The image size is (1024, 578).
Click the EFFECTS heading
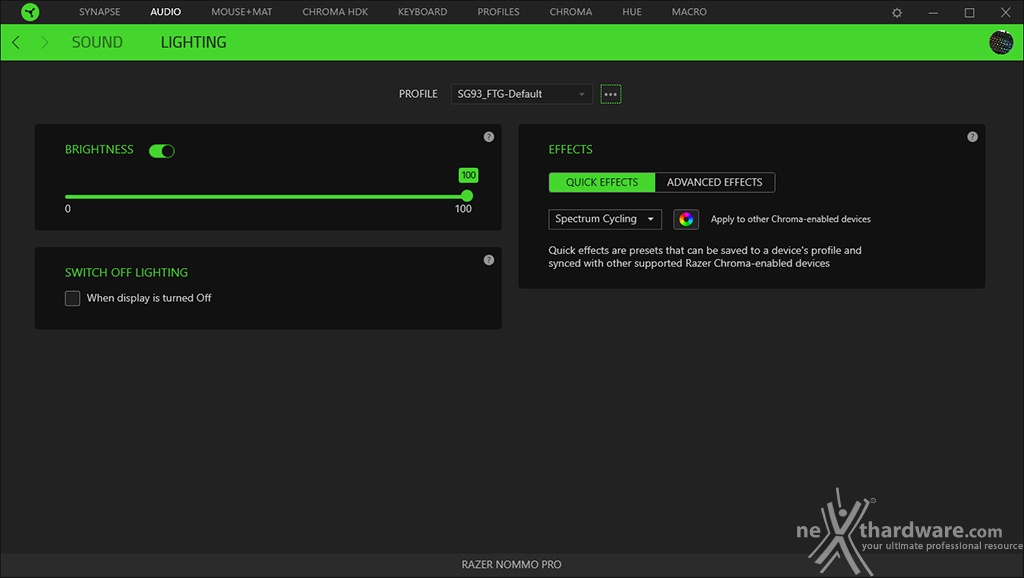[x=570, y=150]
